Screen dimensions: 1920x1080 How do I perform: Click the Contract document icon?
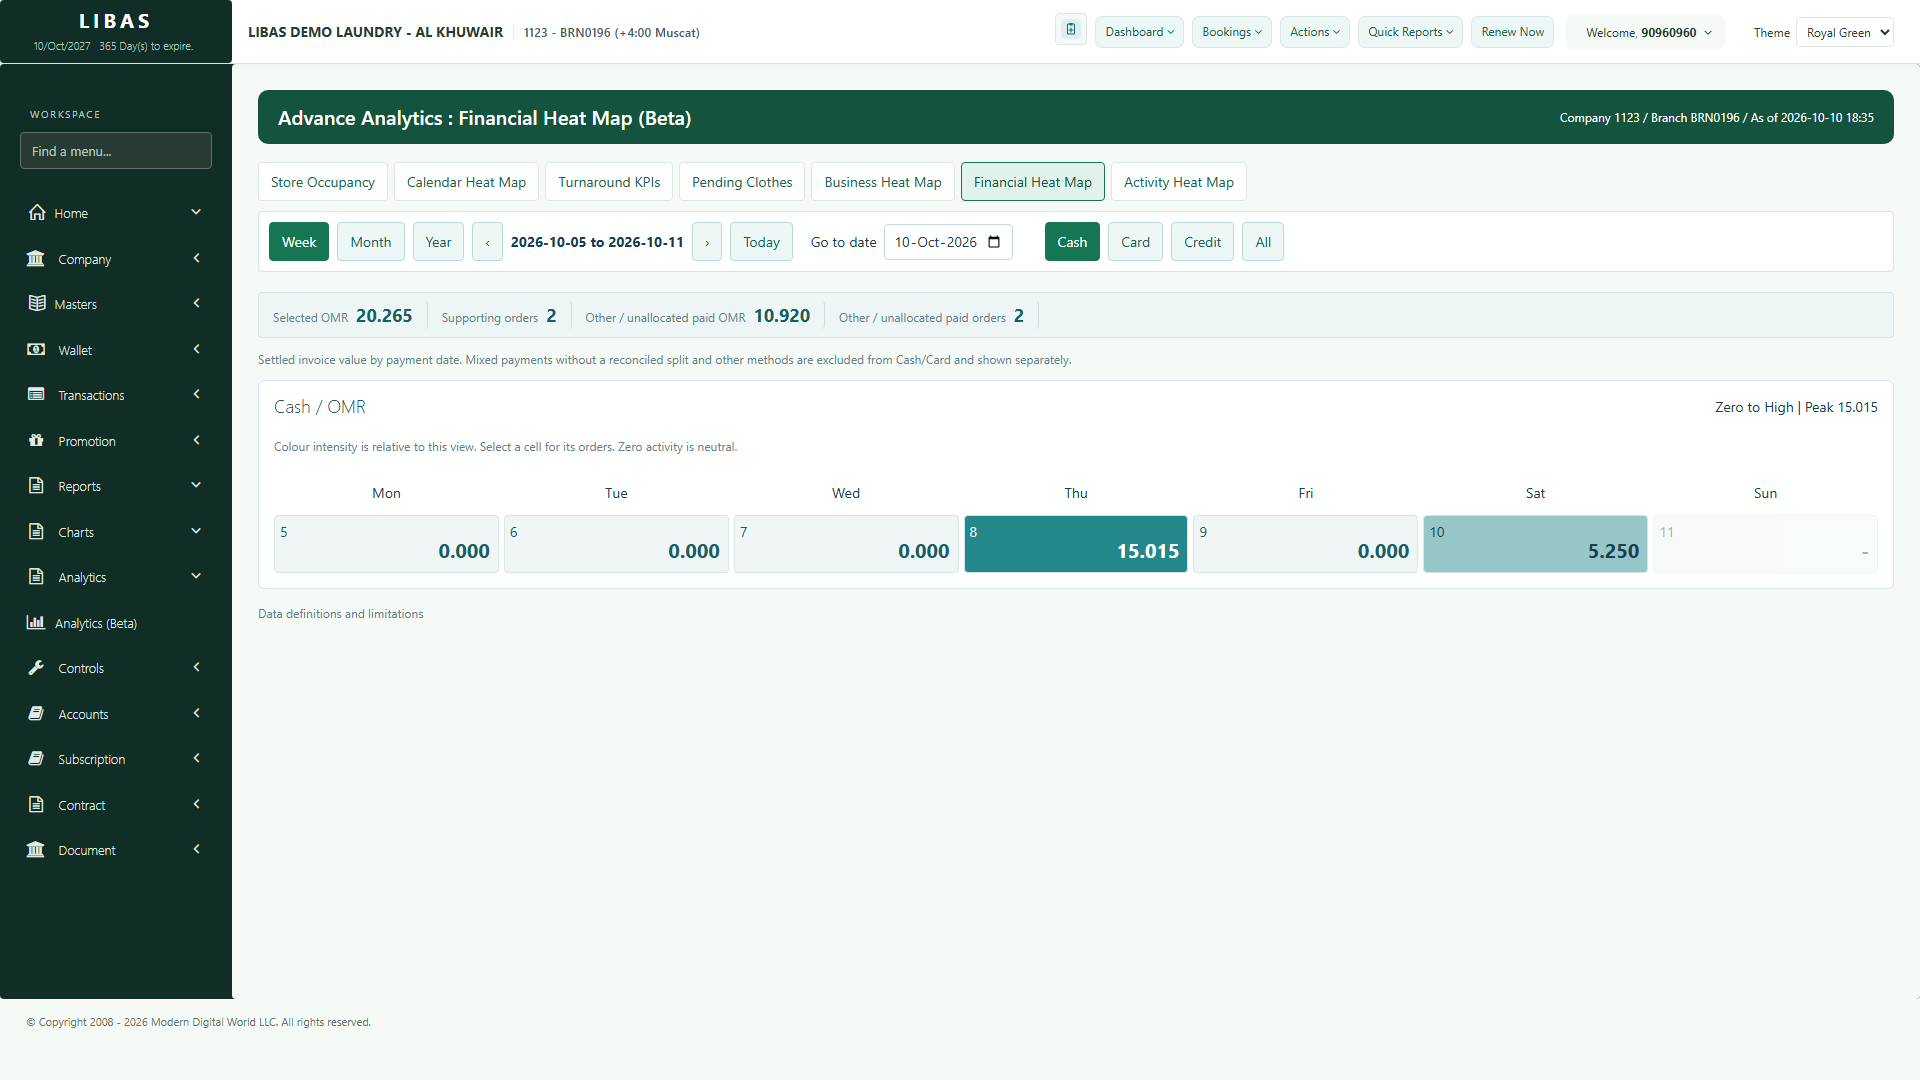tap(36, 804)
